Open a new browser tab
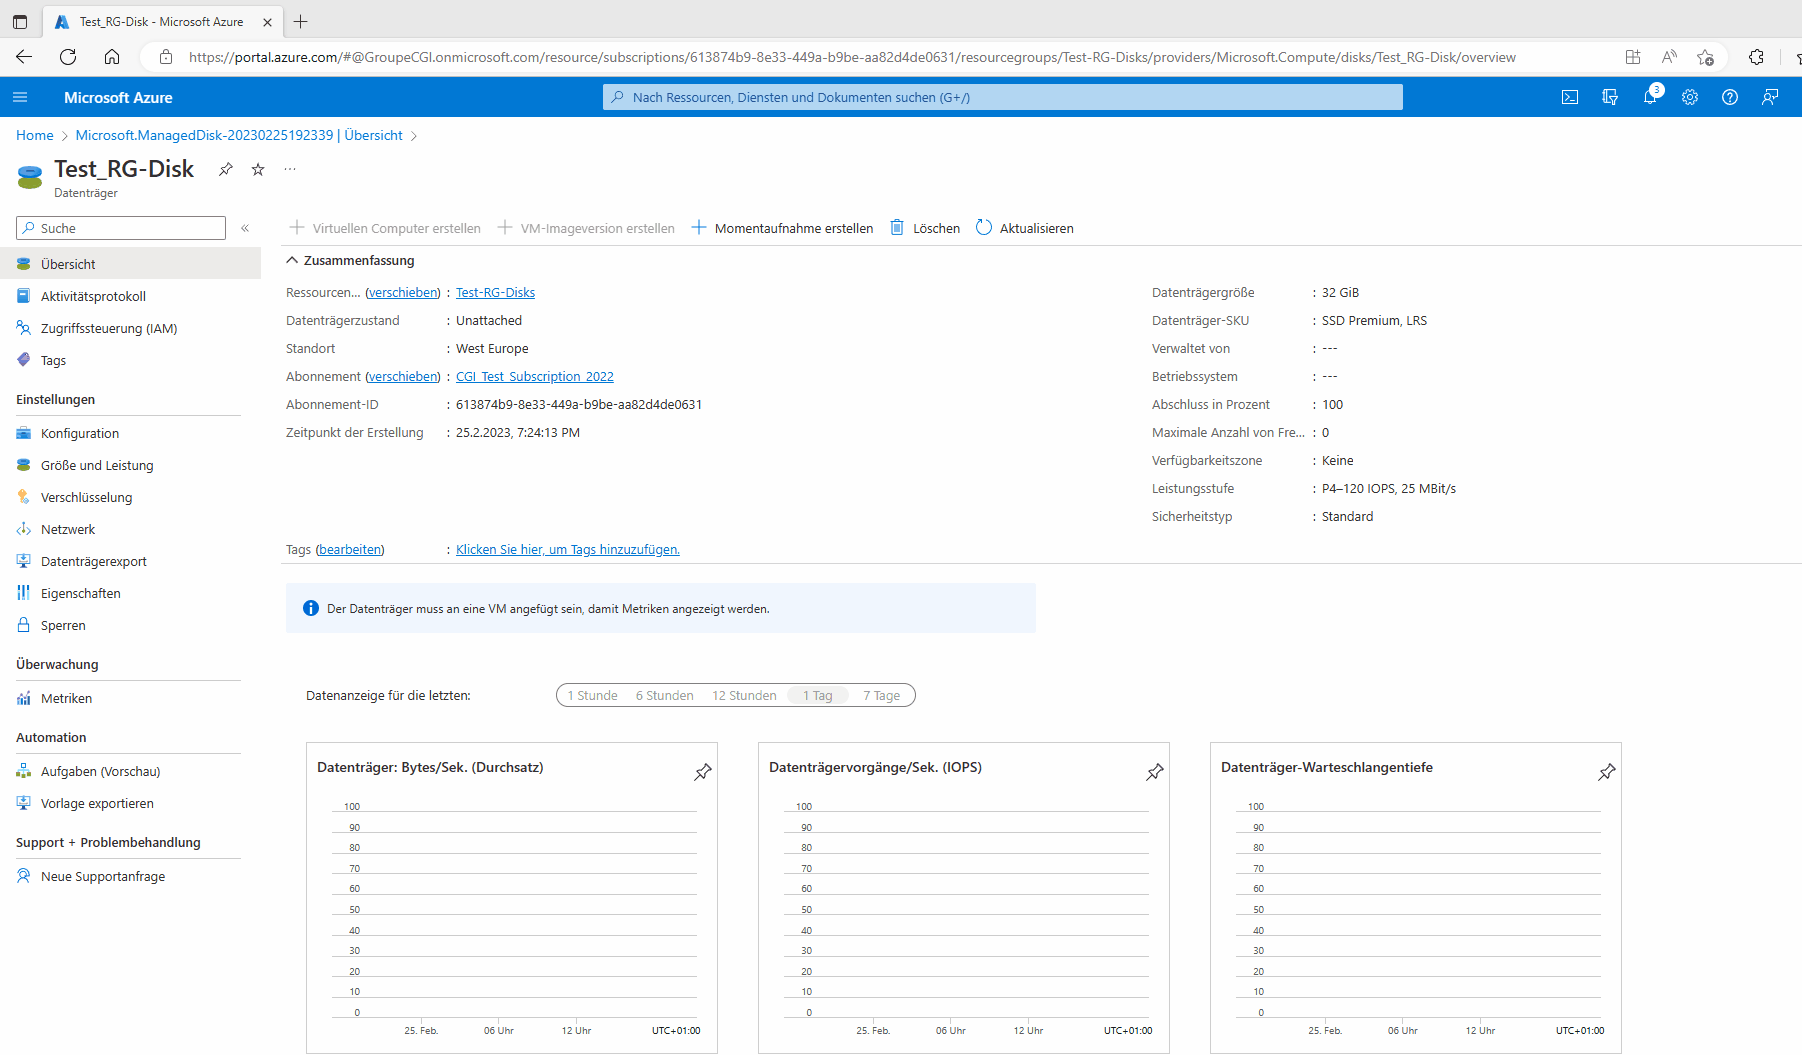Screen dimensions: 1802x1055 [300, 21]
